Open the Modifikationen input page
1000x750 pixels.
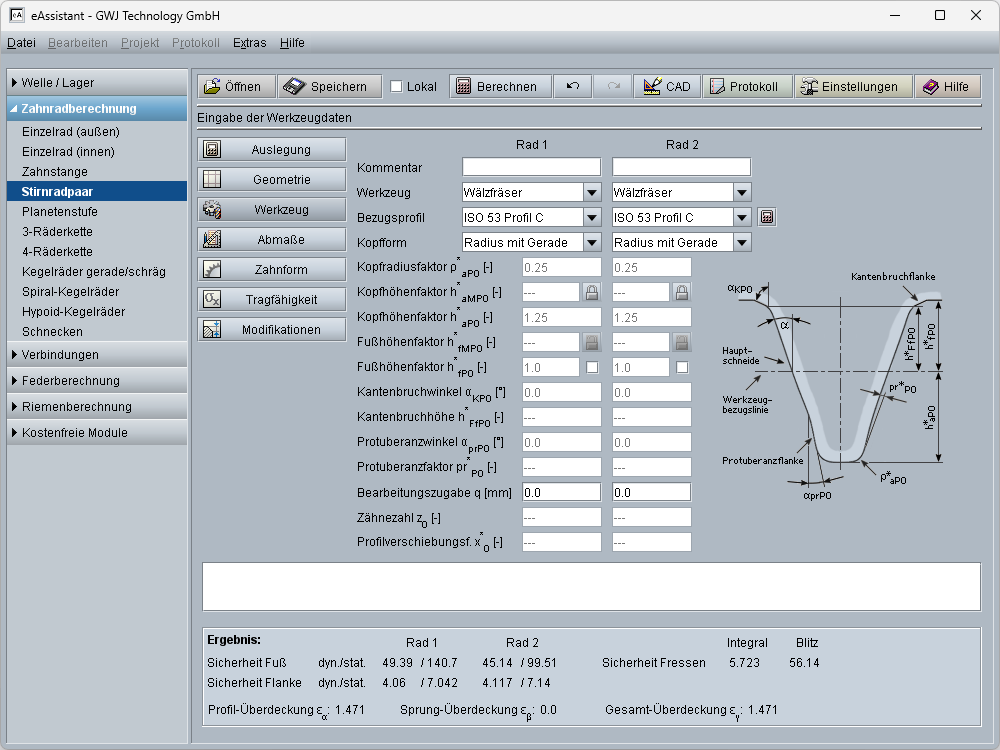coord(271,330)
